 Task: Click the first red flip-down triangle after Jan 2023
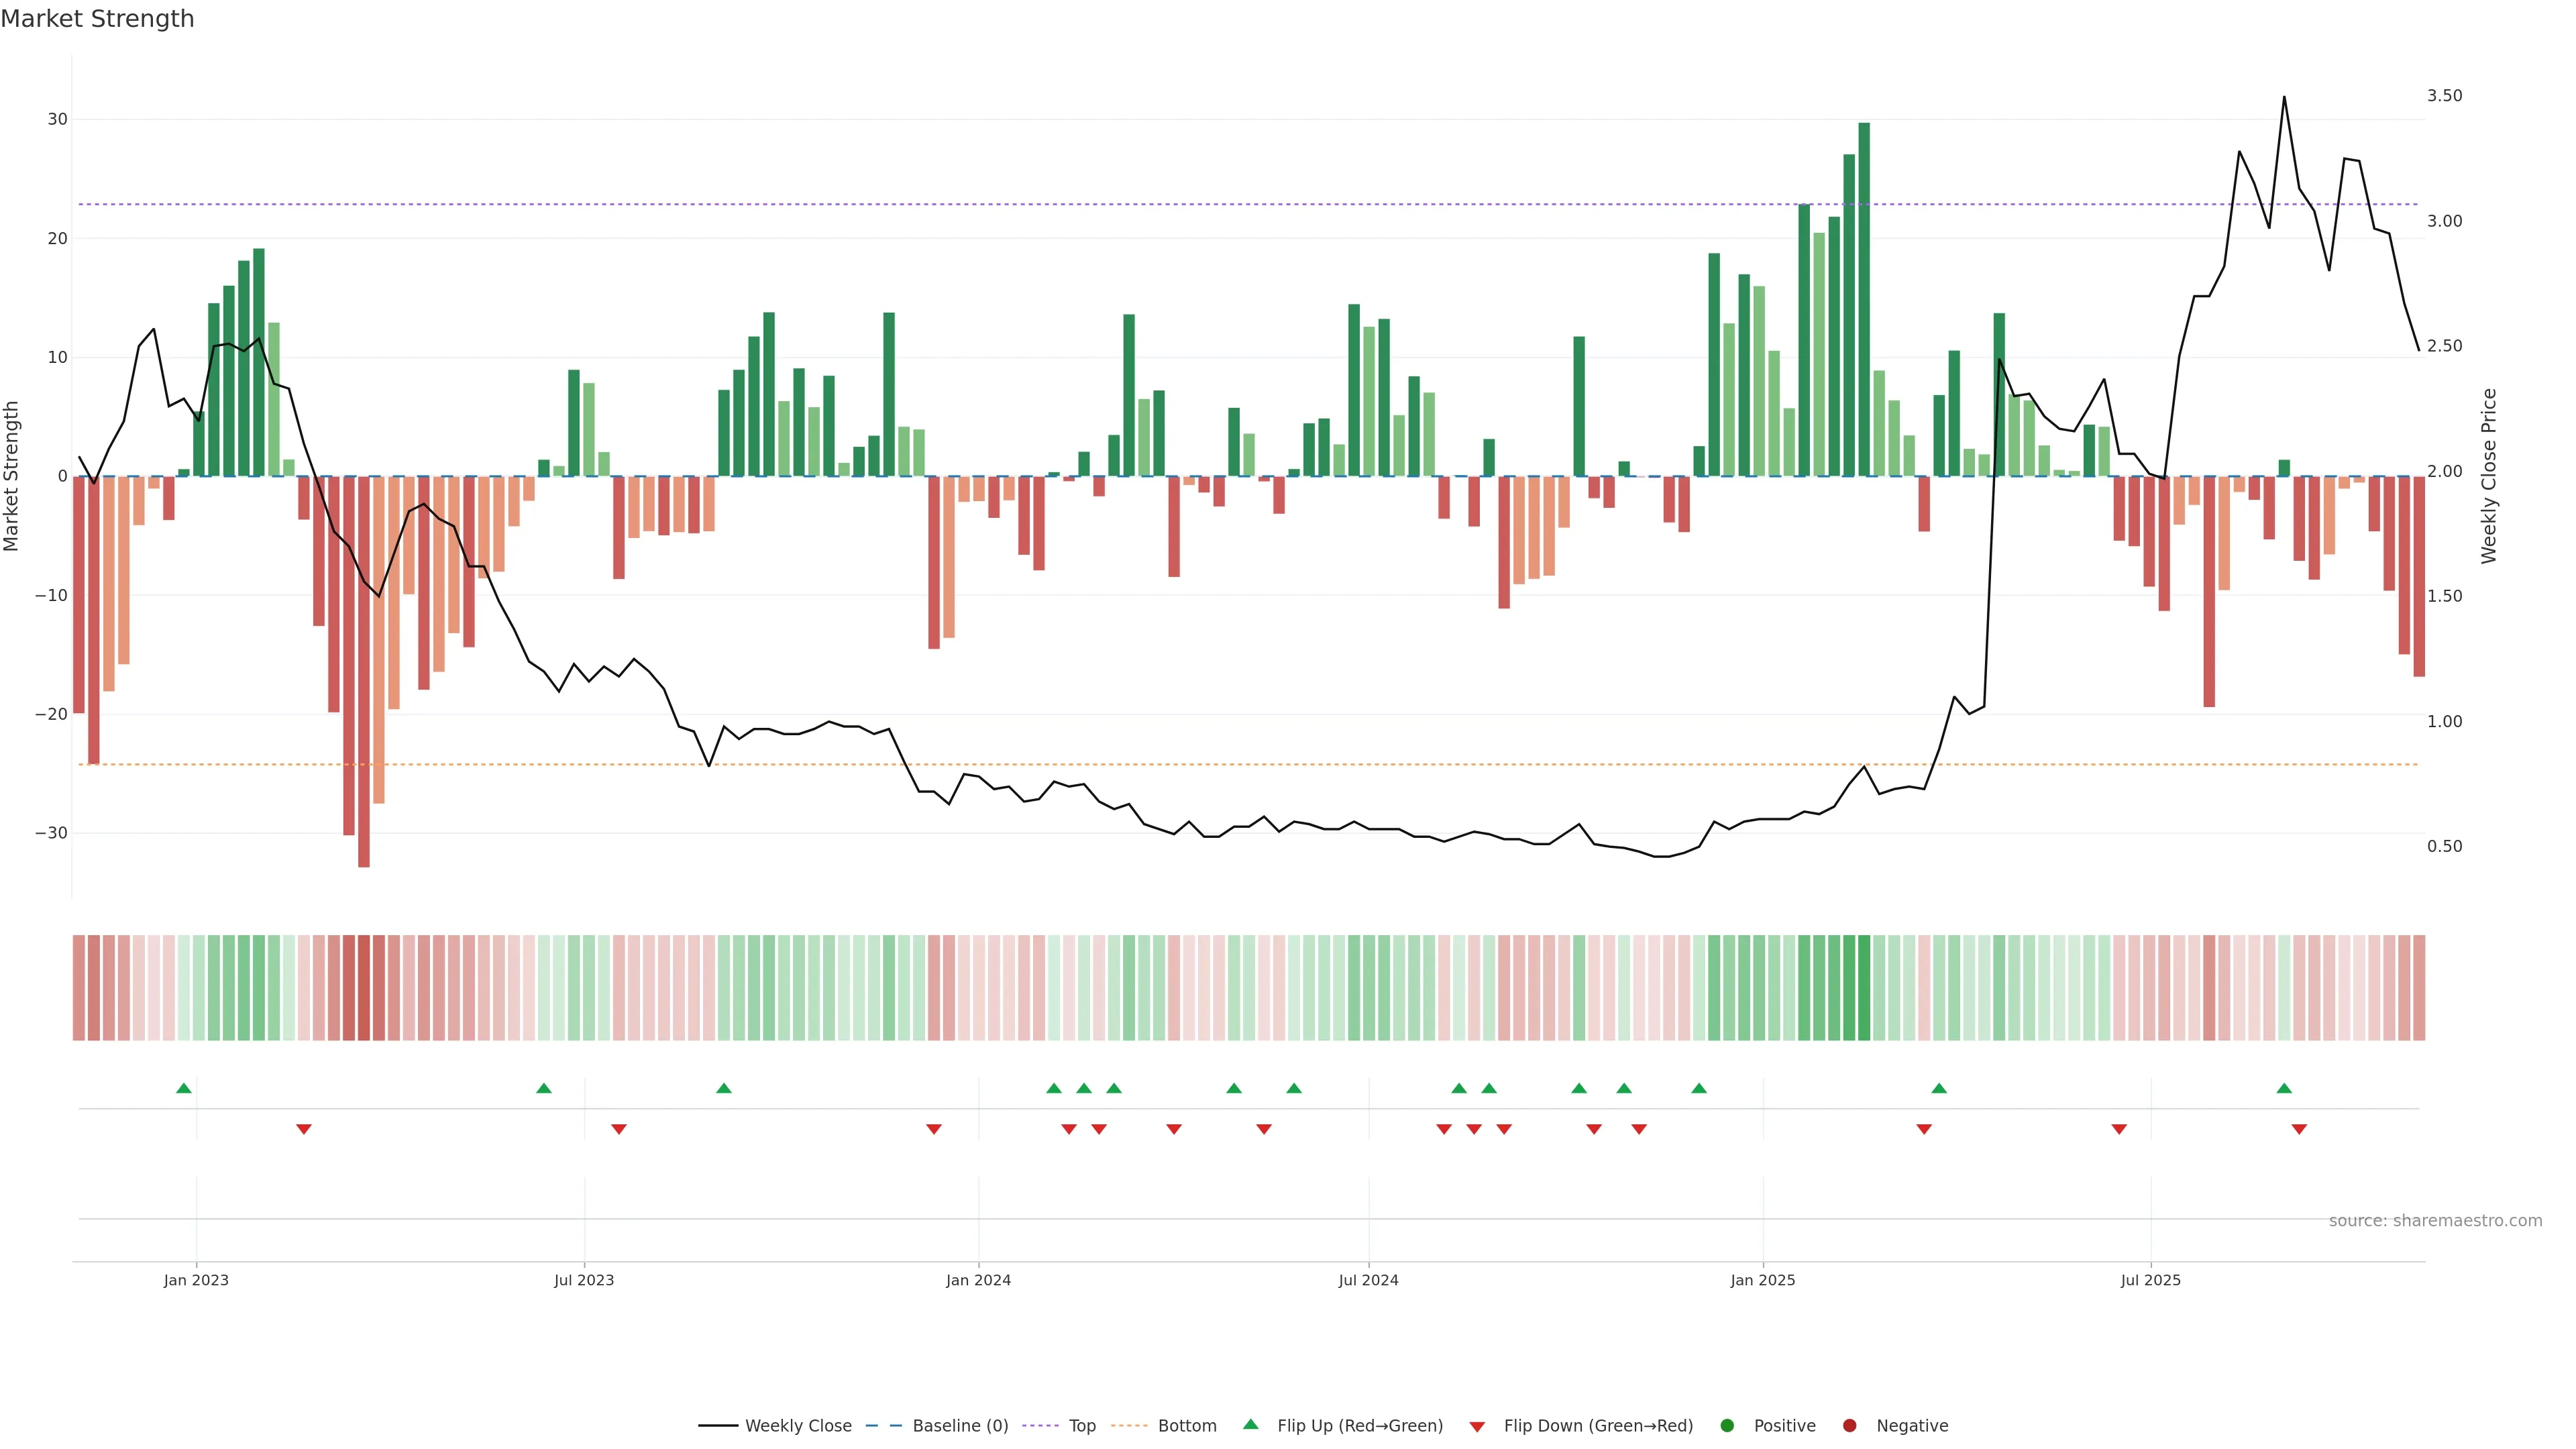click(x=304, y=1129)
